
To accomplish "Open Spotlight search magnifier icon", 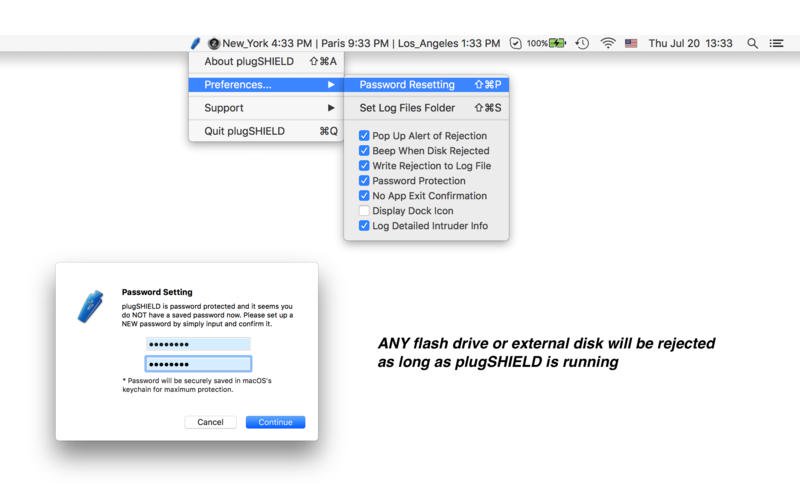I will pyautogui.click(x=752, y=43).
